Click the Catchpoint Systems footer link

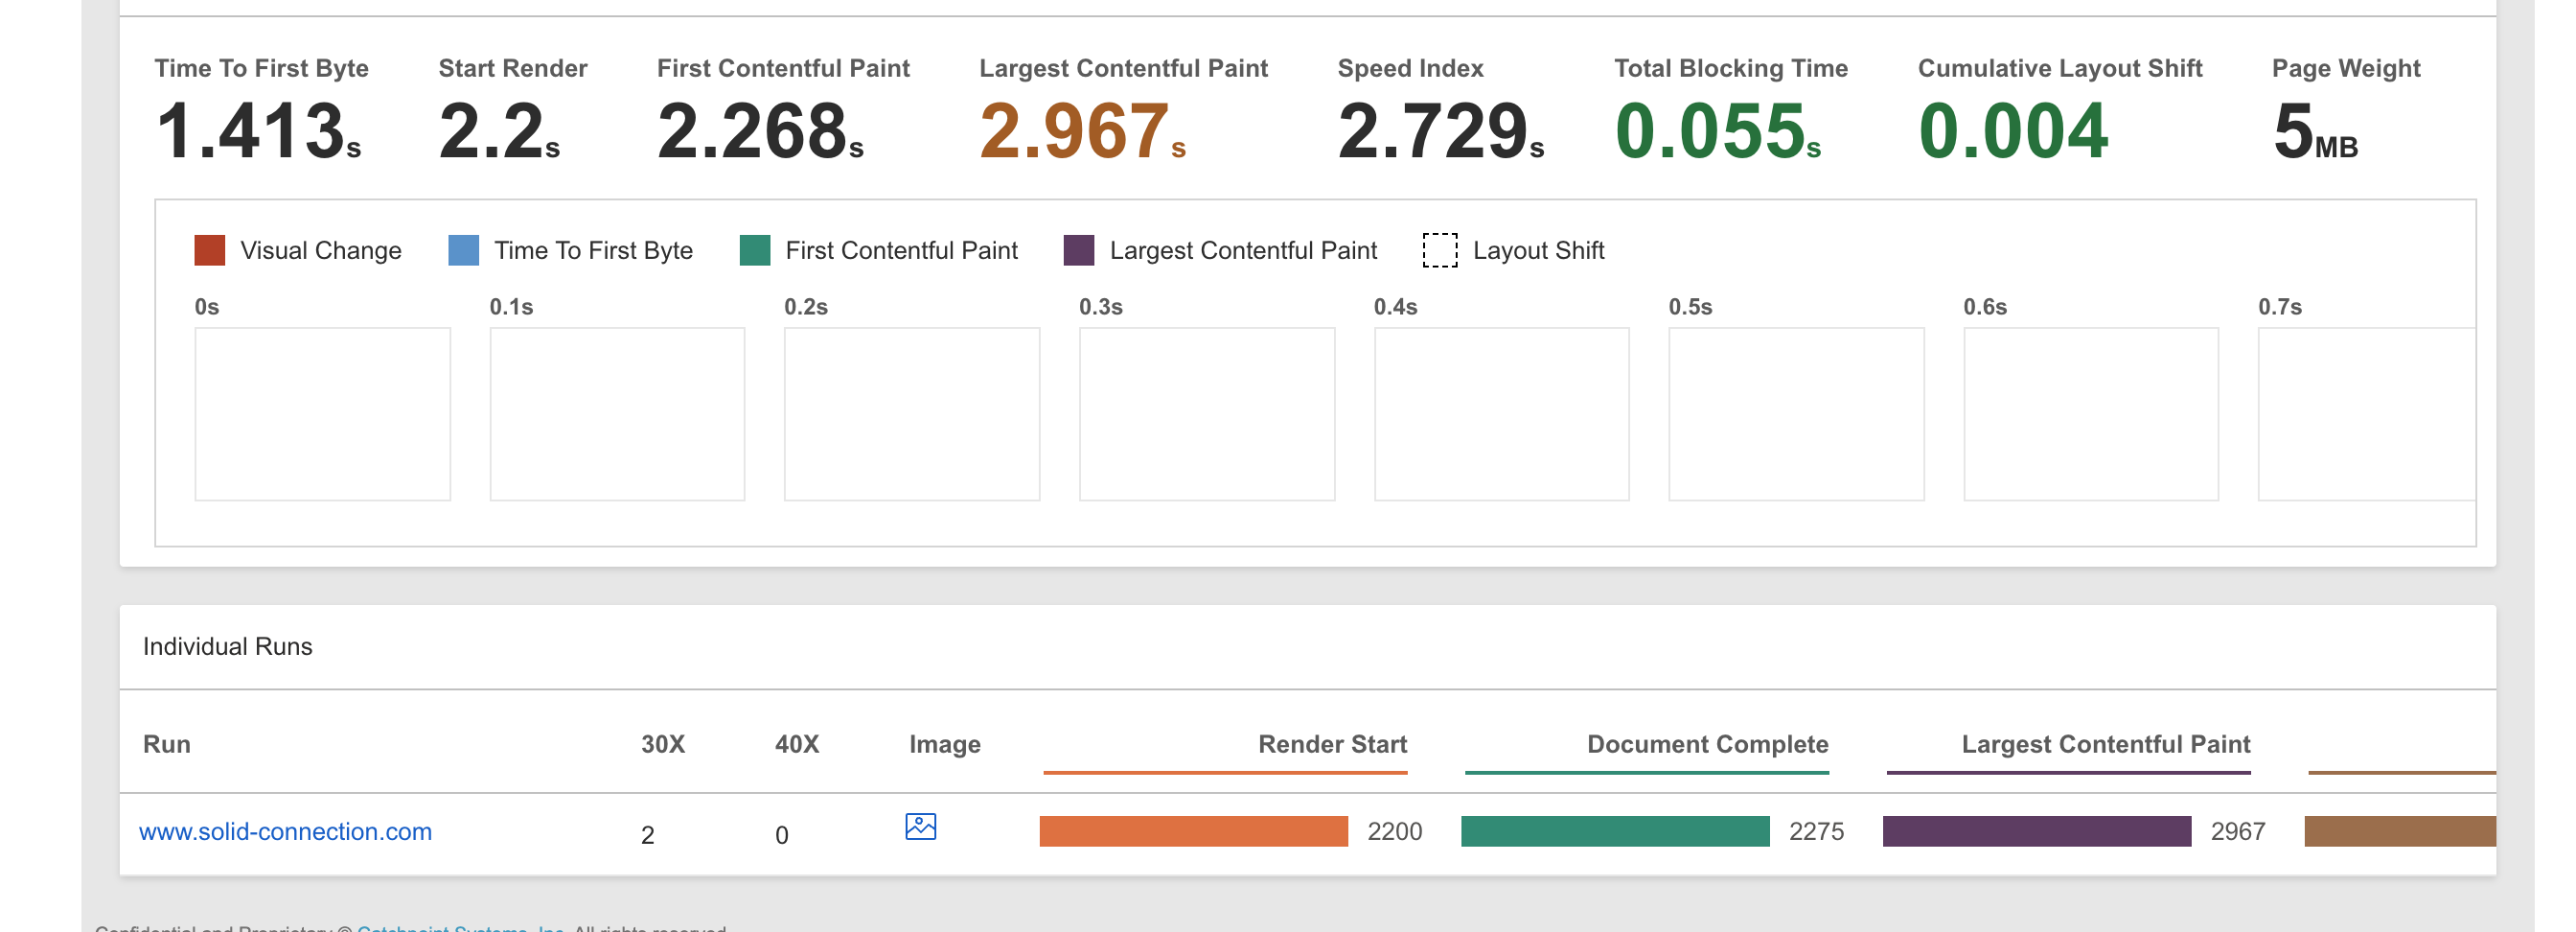(x=460, y=928)
